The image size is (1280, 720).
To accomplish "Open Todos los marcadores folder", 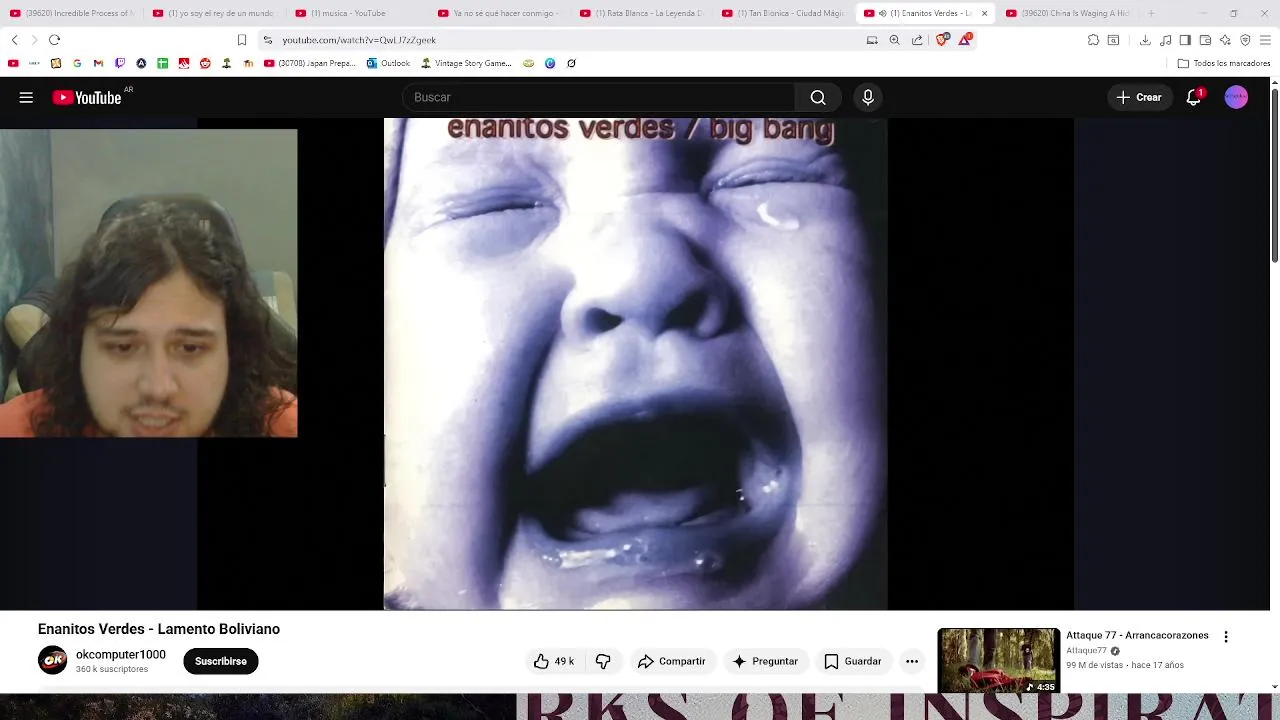I will [1224, 63].
